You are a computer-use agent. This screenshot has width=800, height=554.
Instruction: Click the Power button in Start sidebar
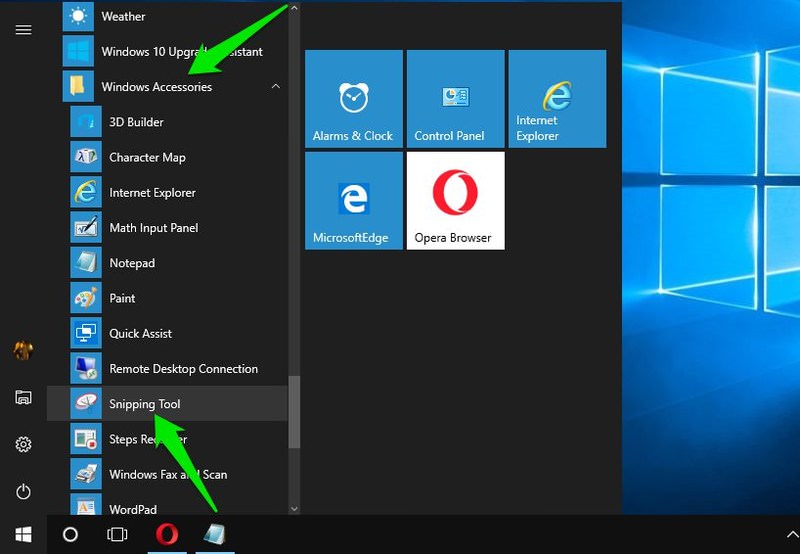click(x=23, y=492)
